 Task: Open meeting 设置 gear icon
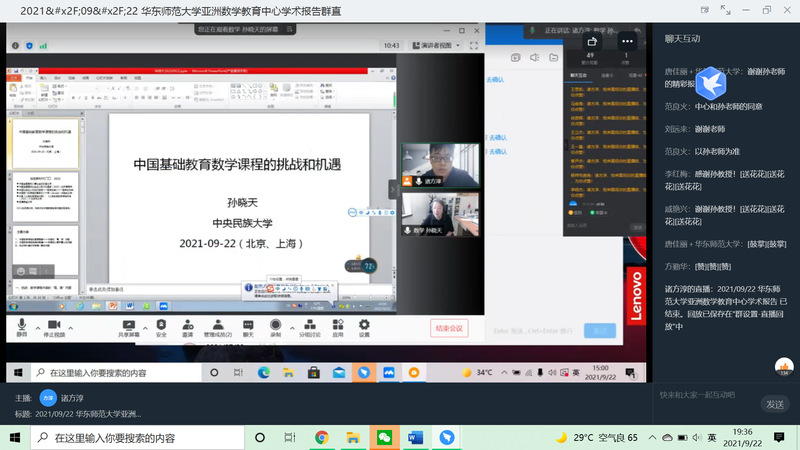tap(364, 328)
